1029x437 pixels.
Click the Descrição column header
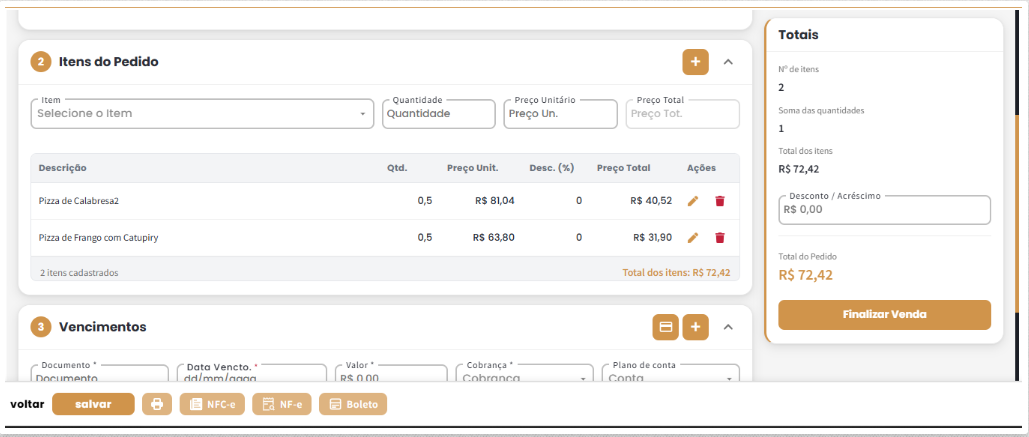tap(62, 168)
